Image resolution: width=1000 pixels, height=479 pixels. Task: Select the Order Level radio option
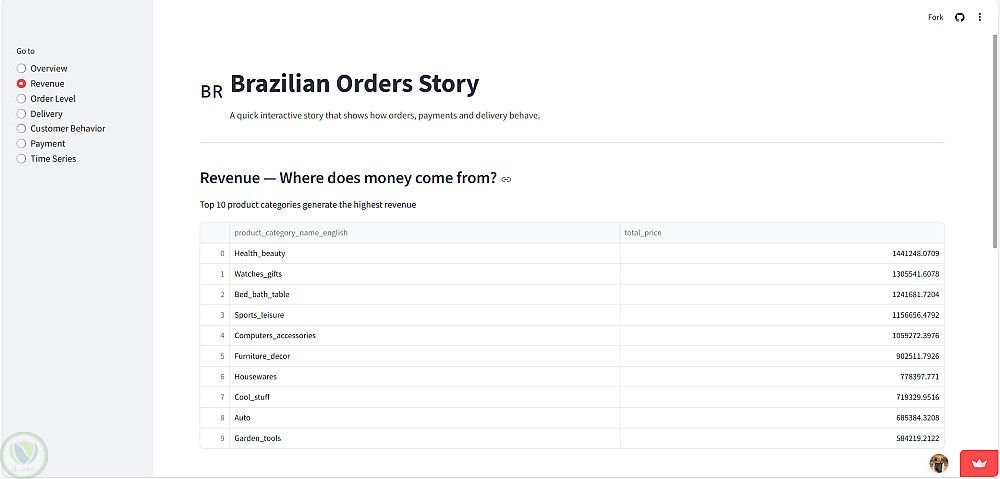point(22,99)
